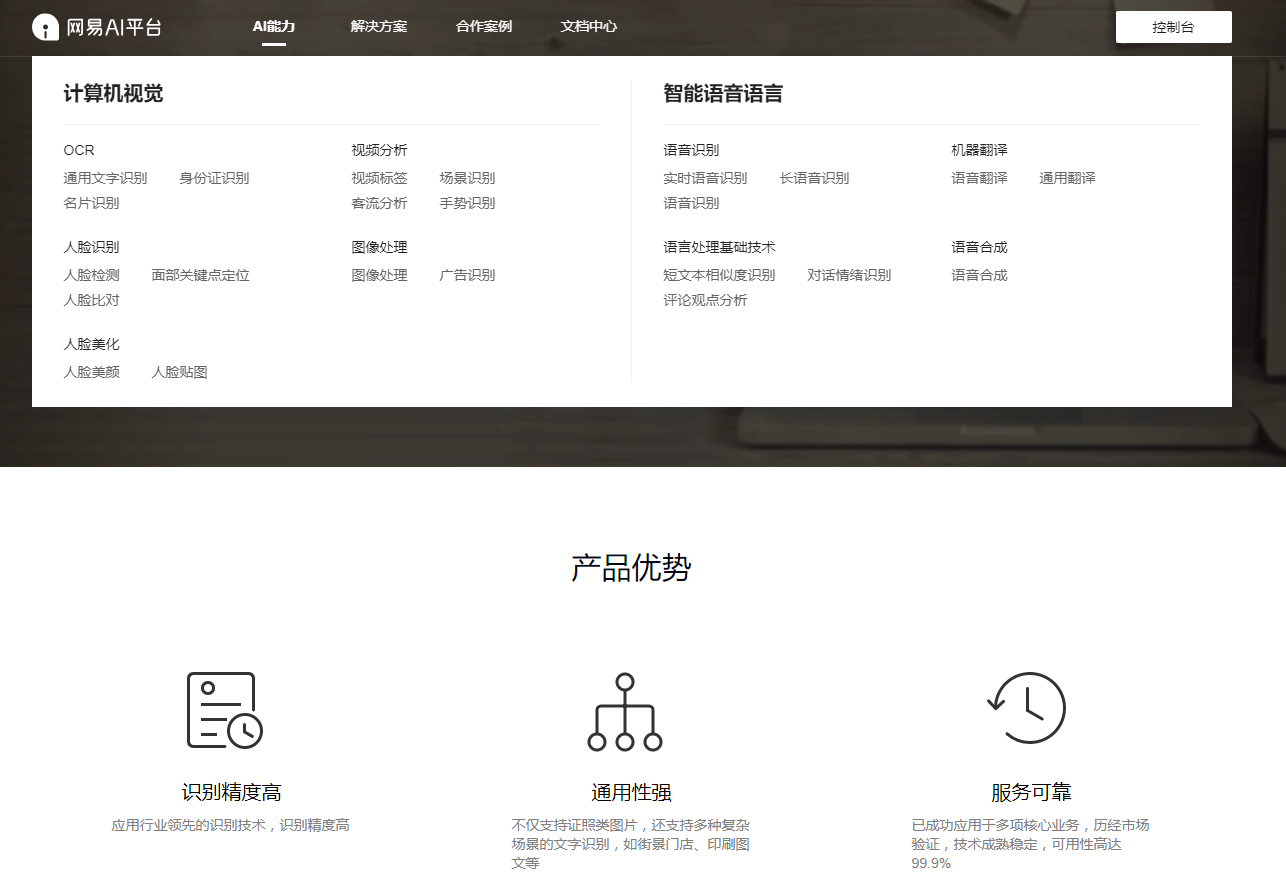This screenshot has width=1286, height=887.
Task: Click the 服务可靠 clock icon
Action: click(1026, 707)
